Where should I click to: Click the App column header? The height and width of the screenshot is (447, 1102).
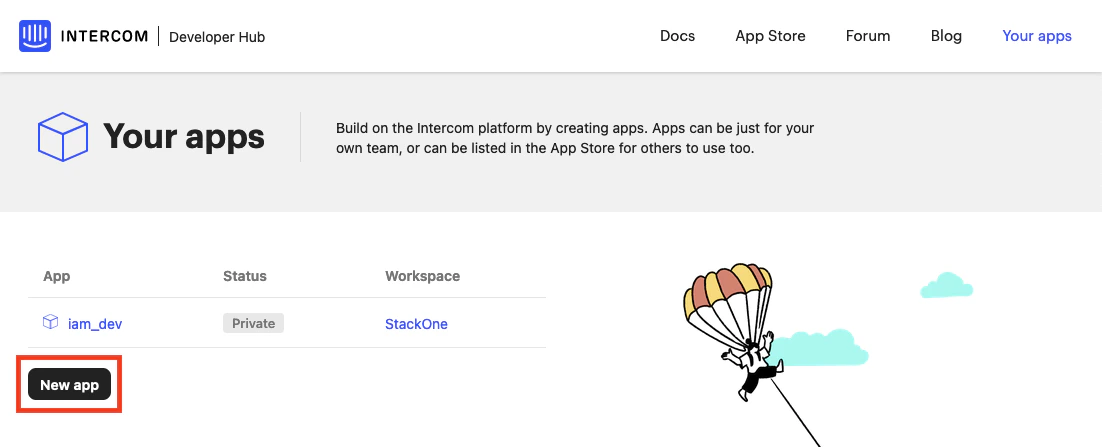57,276
